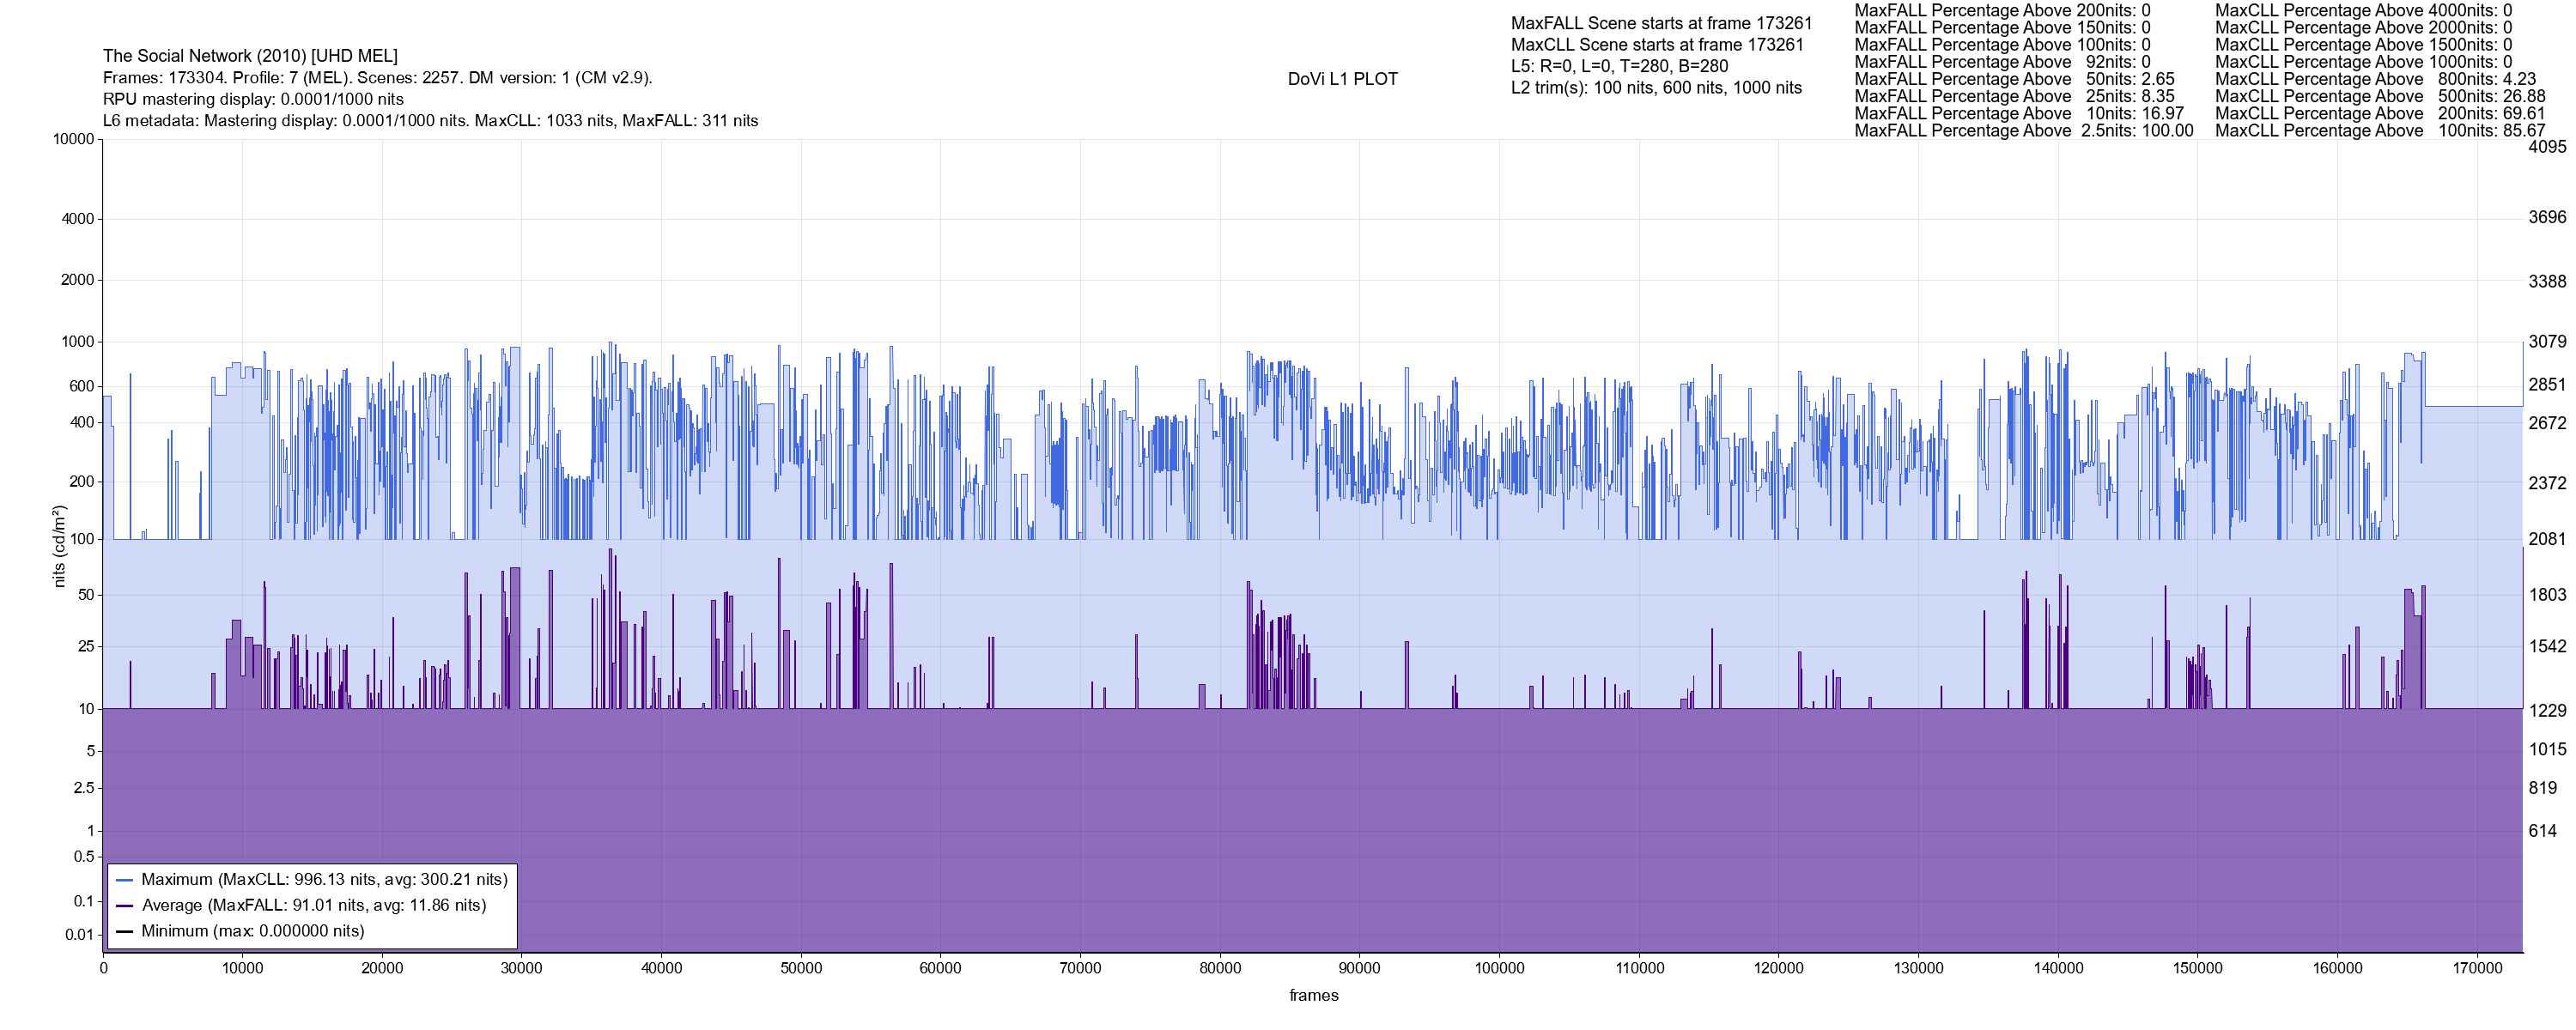This screenshot has width=2576, height=1030.
Task: Click the black Minimum legend line swatch
Action: 125,932
